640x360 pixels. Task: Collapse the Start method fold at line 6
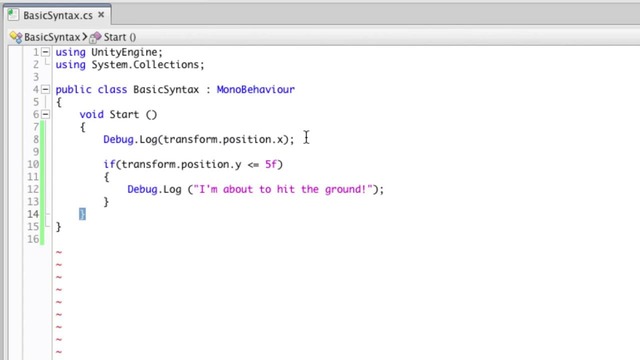click(x=46, y=114)
